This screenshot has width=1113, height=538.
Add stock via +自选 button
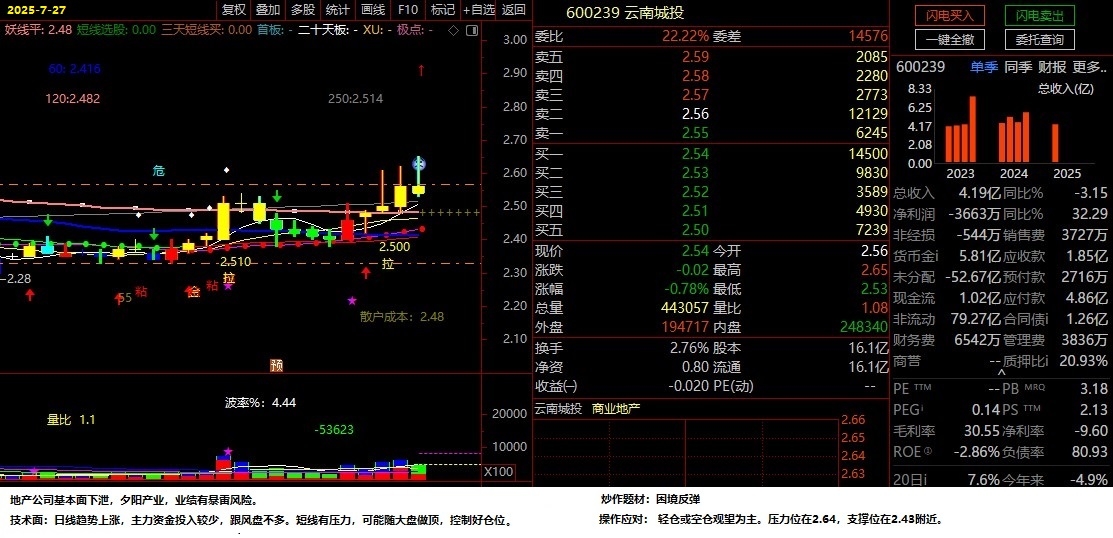pos(478,9)
